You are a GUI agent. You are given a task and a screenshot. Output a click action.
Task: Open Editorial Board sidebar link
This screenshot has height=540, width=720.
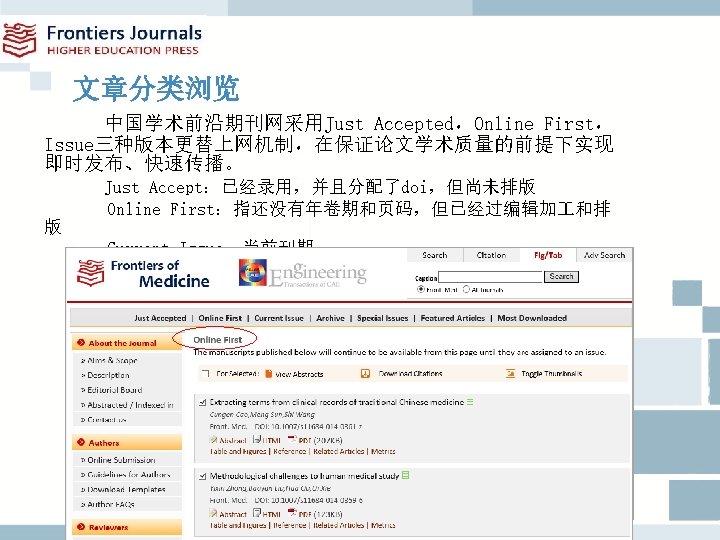114,390
